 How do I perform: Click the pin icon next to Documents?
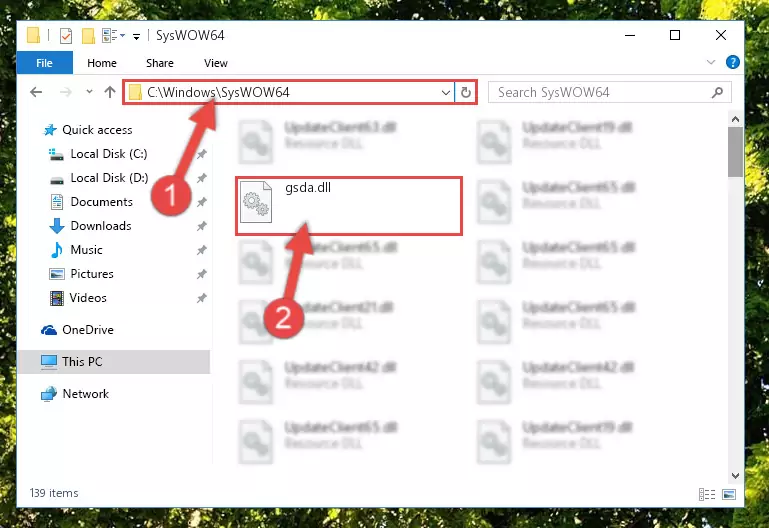tap(202, 202)
